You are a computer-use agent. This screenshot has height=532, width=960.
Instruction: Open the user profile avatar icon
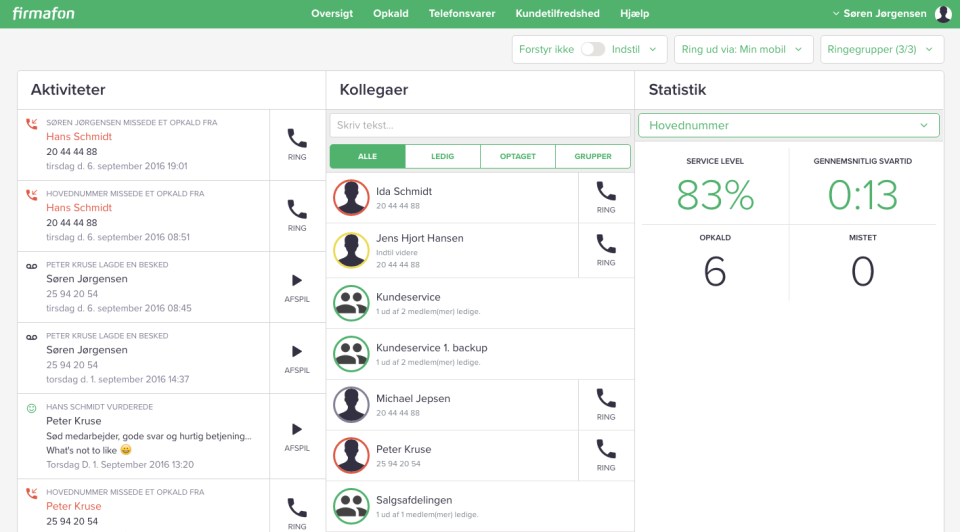click(943, 13)
